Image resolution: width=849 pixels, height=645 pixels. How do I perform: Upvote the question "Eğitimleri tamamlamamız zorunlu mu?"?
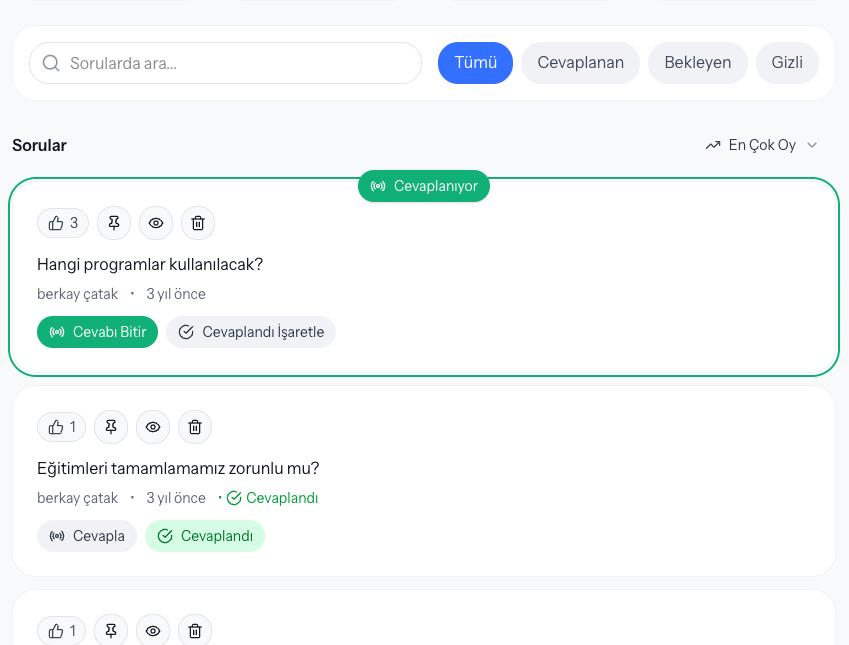tap(61, 426)
